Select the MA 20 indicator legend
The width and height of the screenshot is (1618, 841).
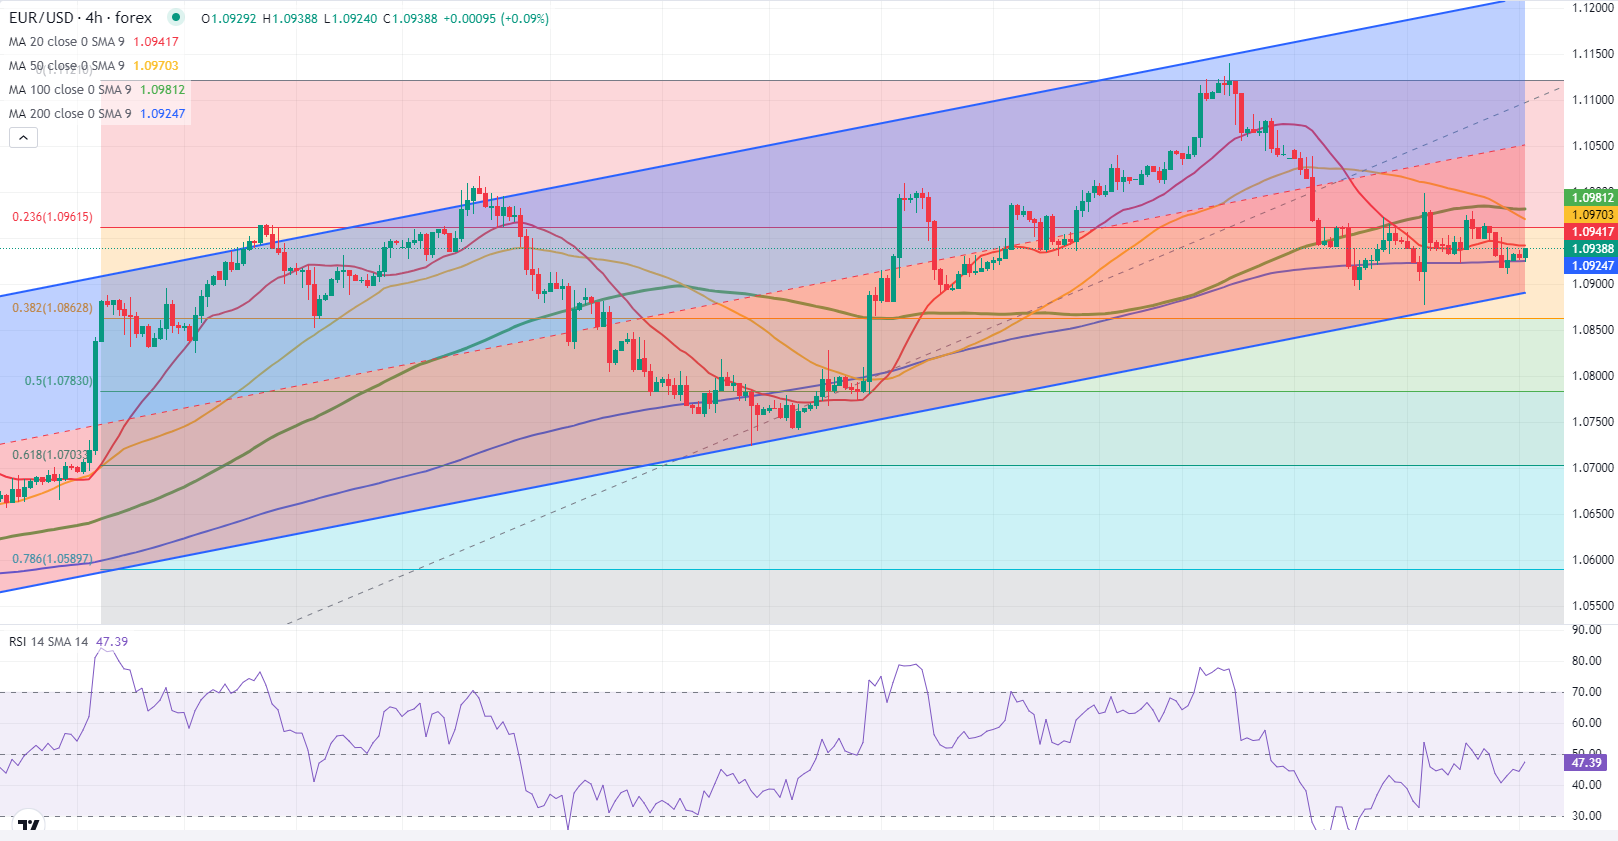pos(67,42)
